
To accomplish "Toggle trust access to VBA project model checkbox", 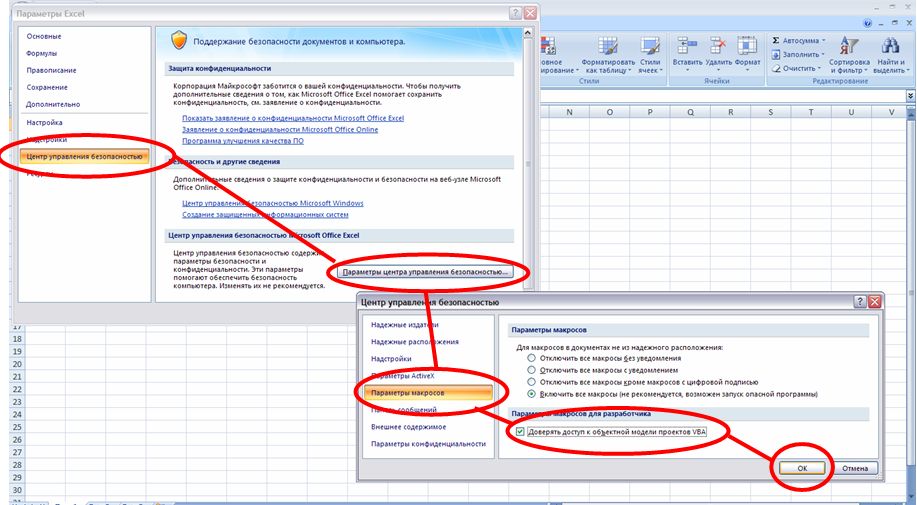I will point(520,432).
